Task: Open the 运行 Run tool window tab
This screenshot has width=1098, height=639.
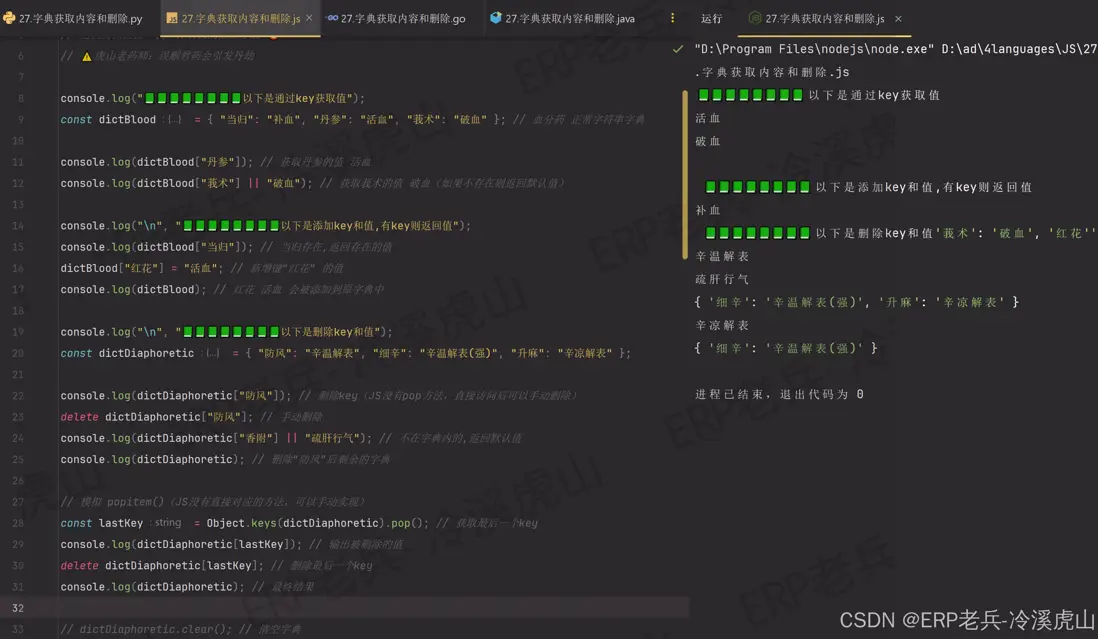Action: [712, 17]
